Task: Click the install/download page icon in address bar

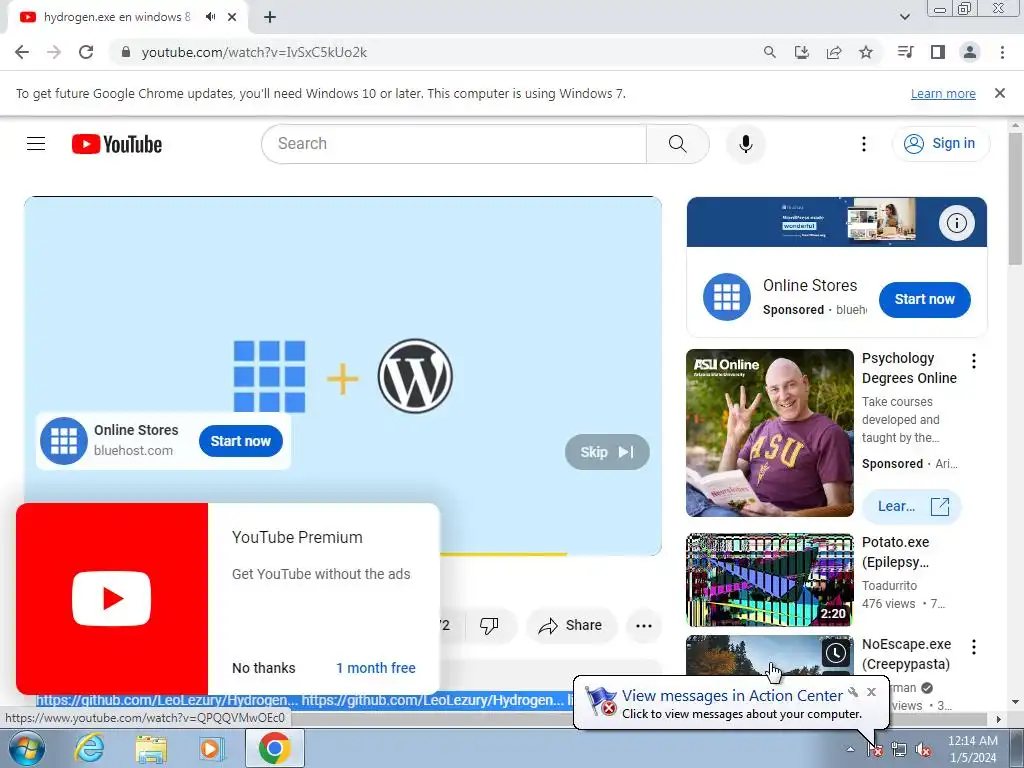Action: click(802, 52)
